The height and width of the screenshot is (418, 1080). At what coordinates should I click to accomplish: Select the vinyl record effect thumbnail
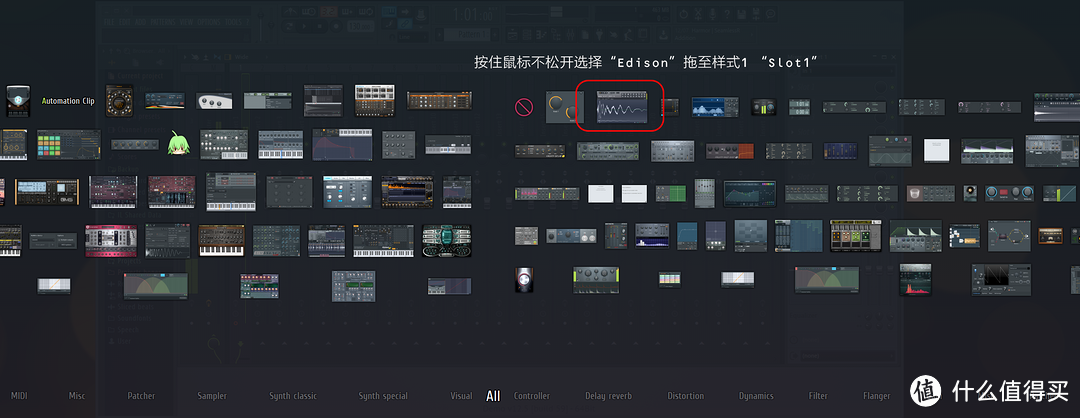tap(970, 194)
